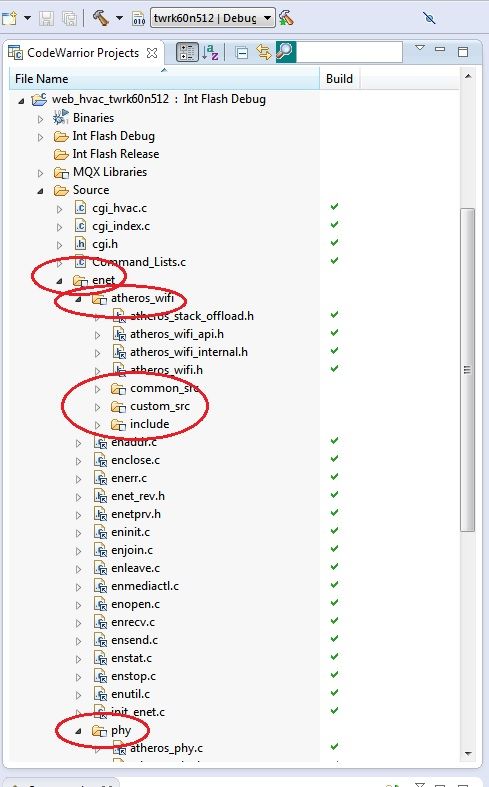Toggle build checkmark for enmediactl.c
489x787 pixels.
click(x=334, y=585)
